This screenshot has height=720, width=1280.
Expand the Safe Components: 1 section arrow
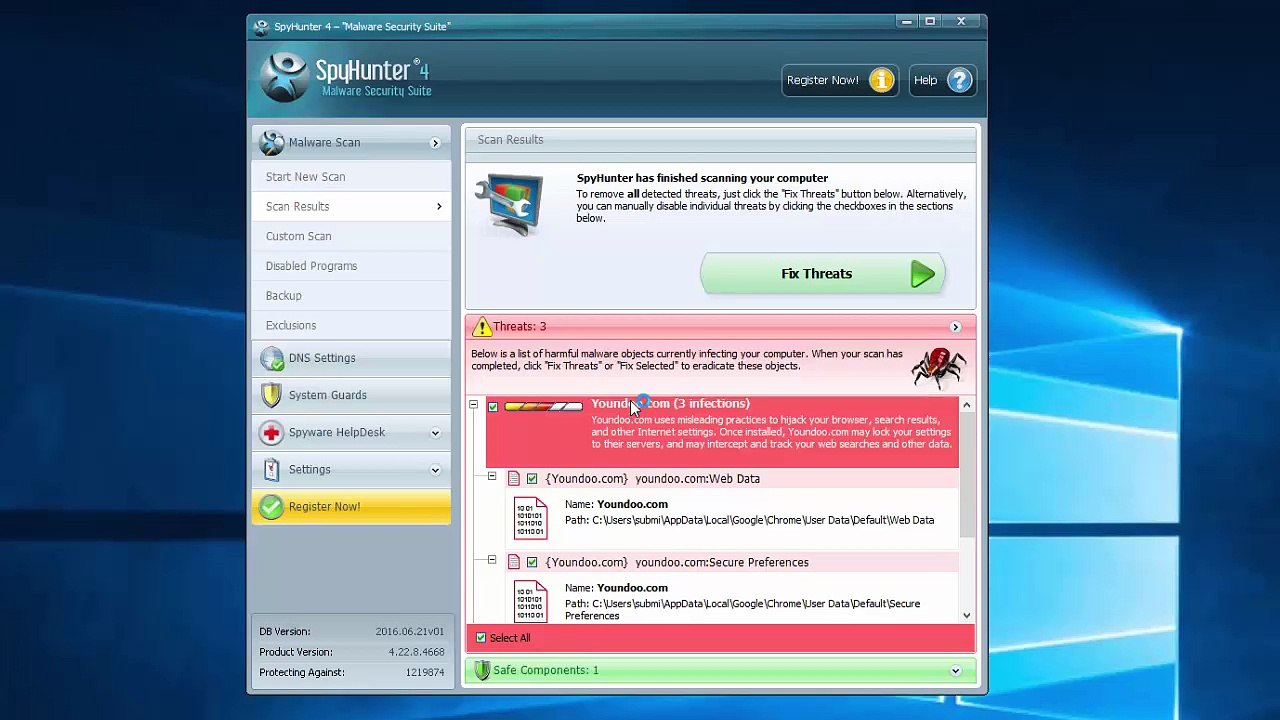click(x=955, y=671)
